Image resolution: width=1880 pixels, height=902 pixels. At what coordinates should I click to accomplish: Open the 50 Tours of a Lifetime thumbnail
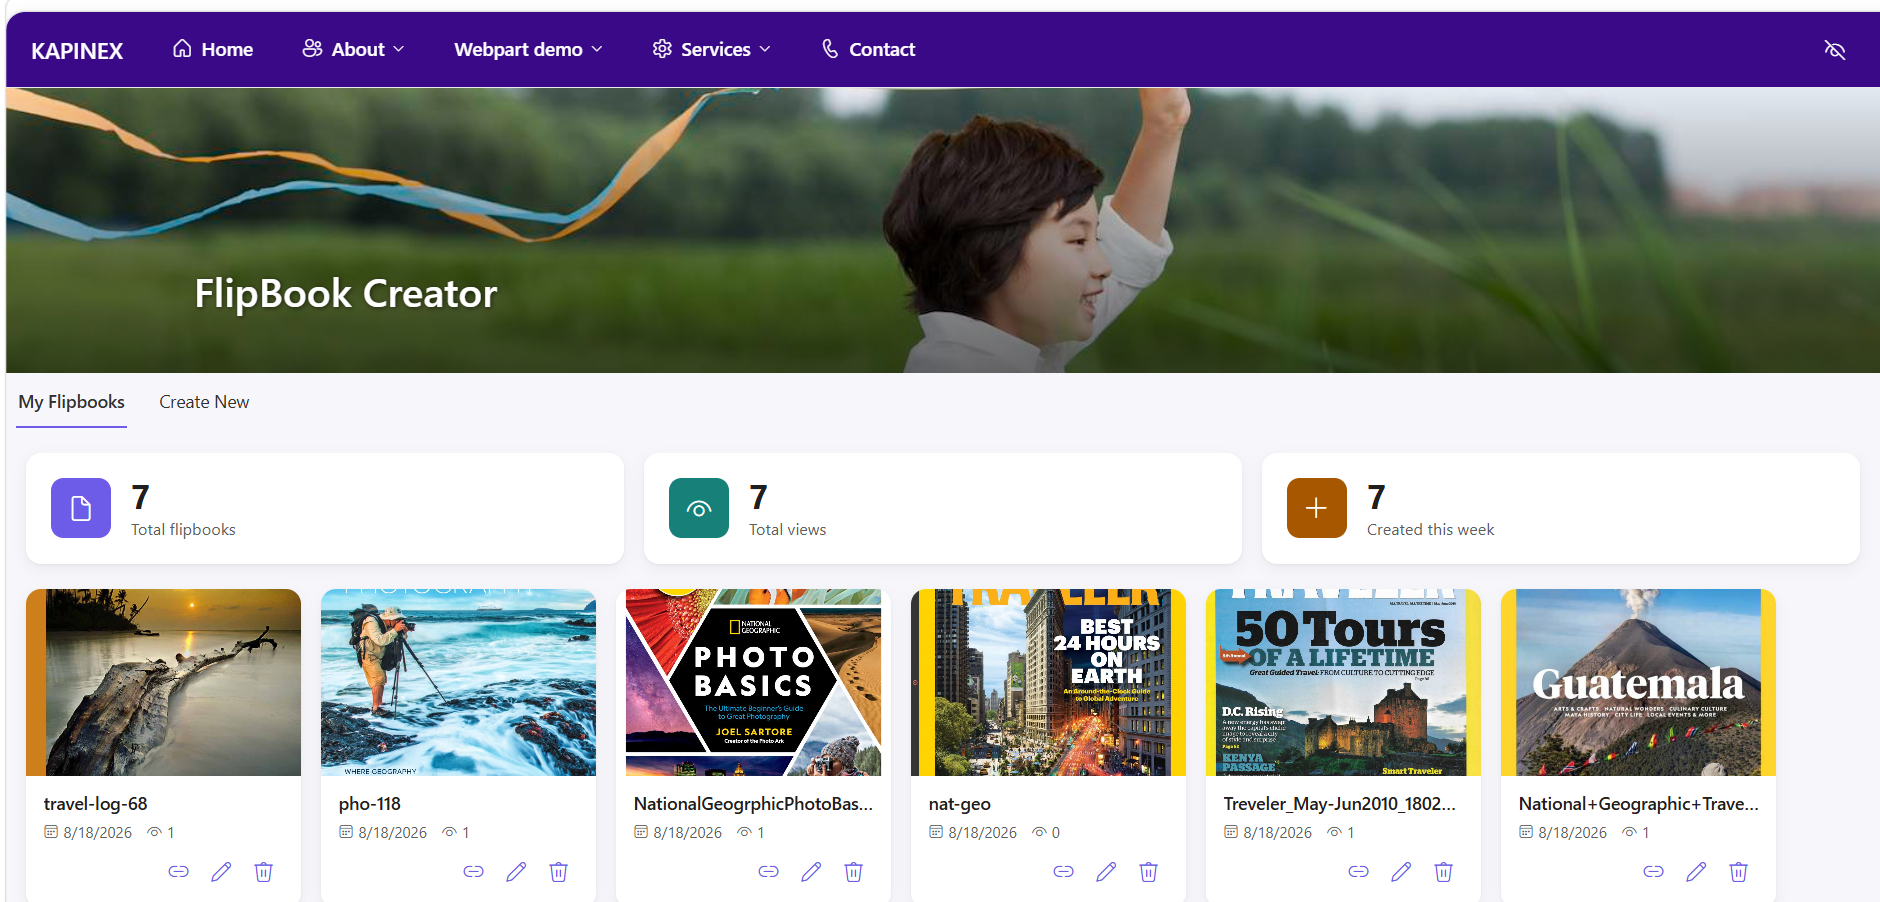point(1343,682)
